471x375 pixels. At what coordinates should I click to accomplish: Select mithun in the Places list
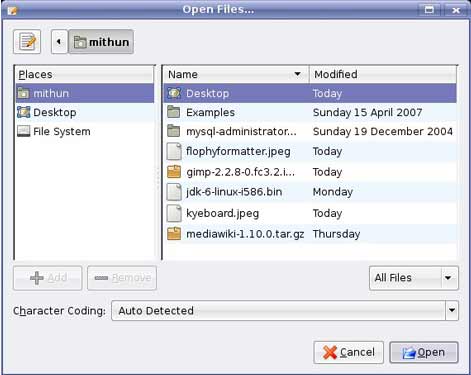[x=85, y=93]
